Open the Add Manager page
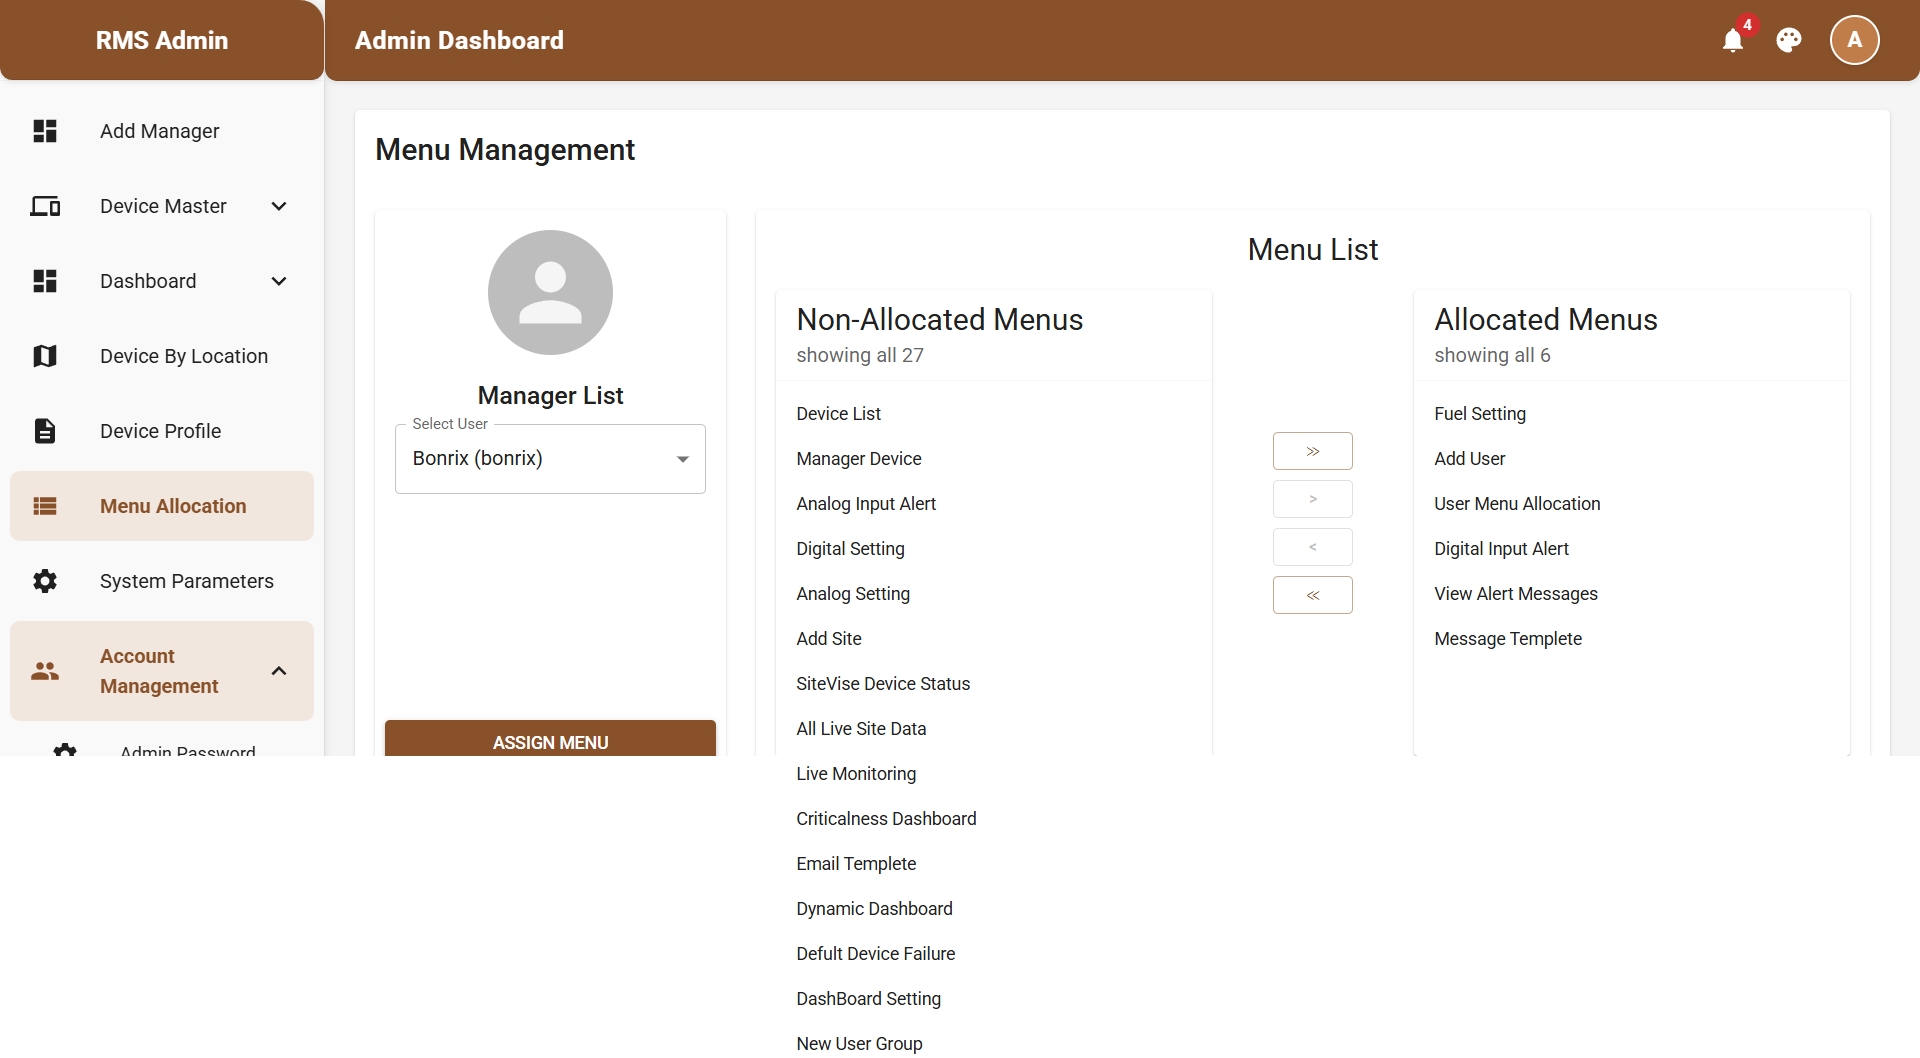 162,131
